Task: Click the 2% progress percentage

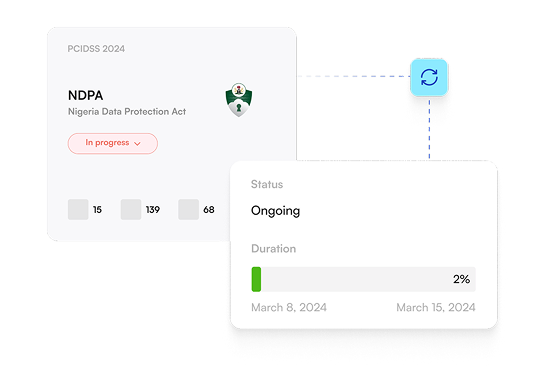Action: (x=462, y=279)
